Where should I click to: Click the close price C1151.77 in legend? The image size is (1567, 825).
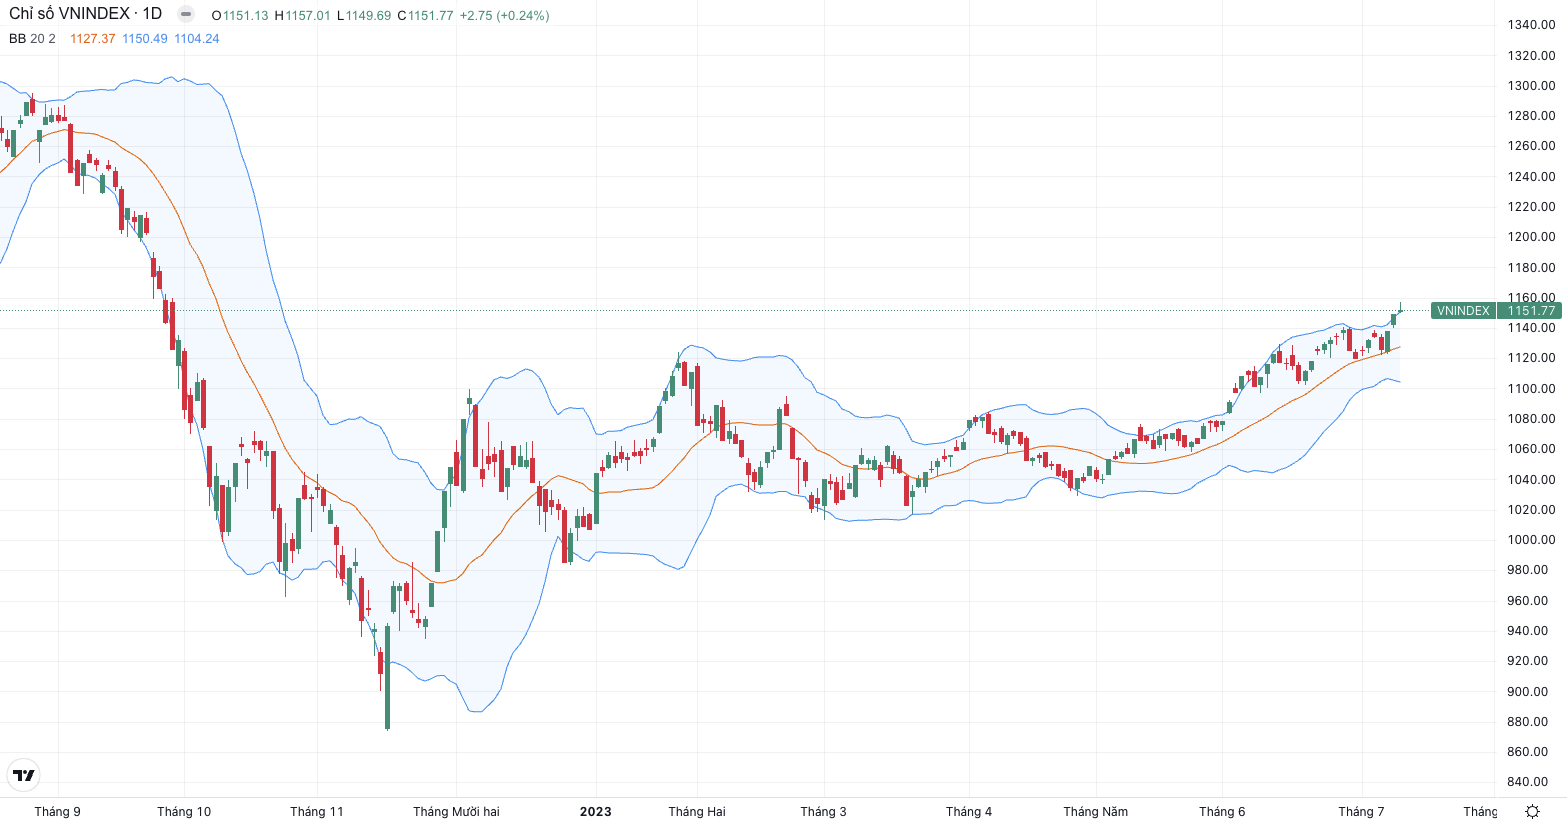click(x=425, y=16)
